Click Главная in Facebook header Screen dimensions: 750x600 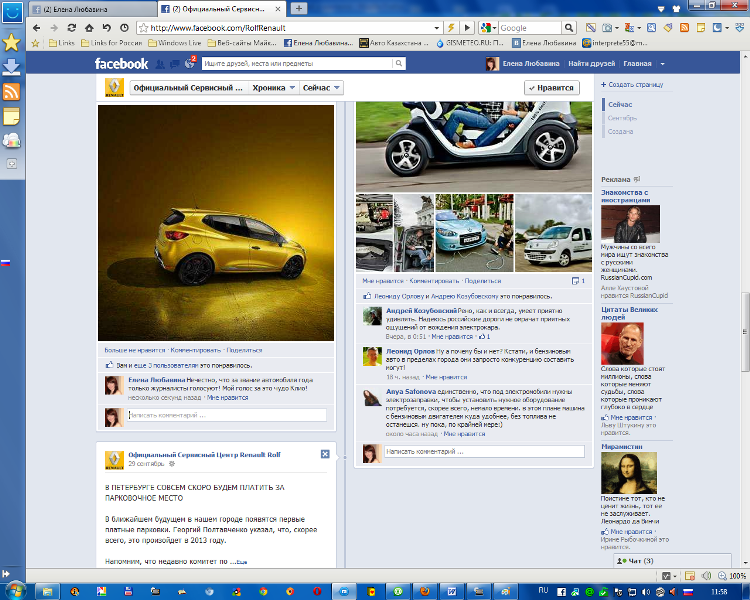click(x=637, y=64)
